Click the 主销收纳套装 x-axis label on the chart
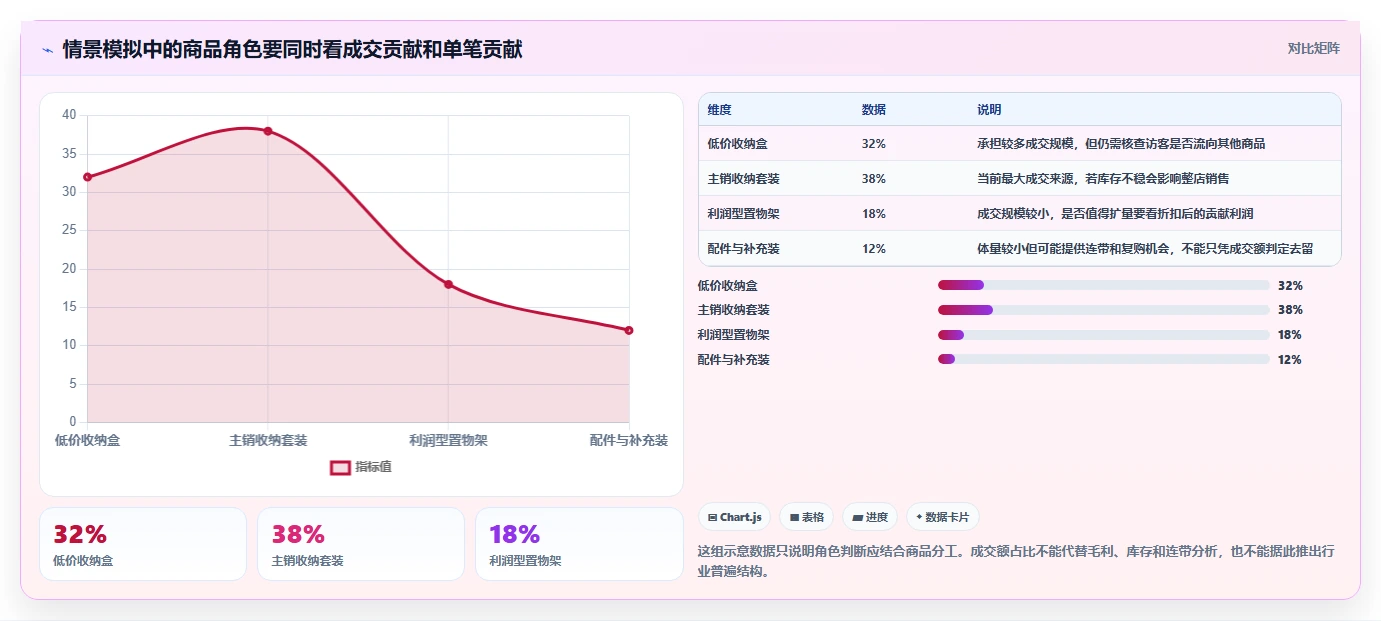 (268, 440)
